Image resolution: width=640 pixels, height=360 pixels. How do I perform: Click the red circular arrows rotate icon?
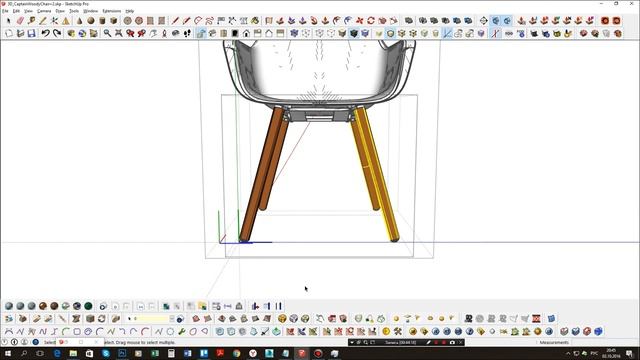tap(371, 20)
